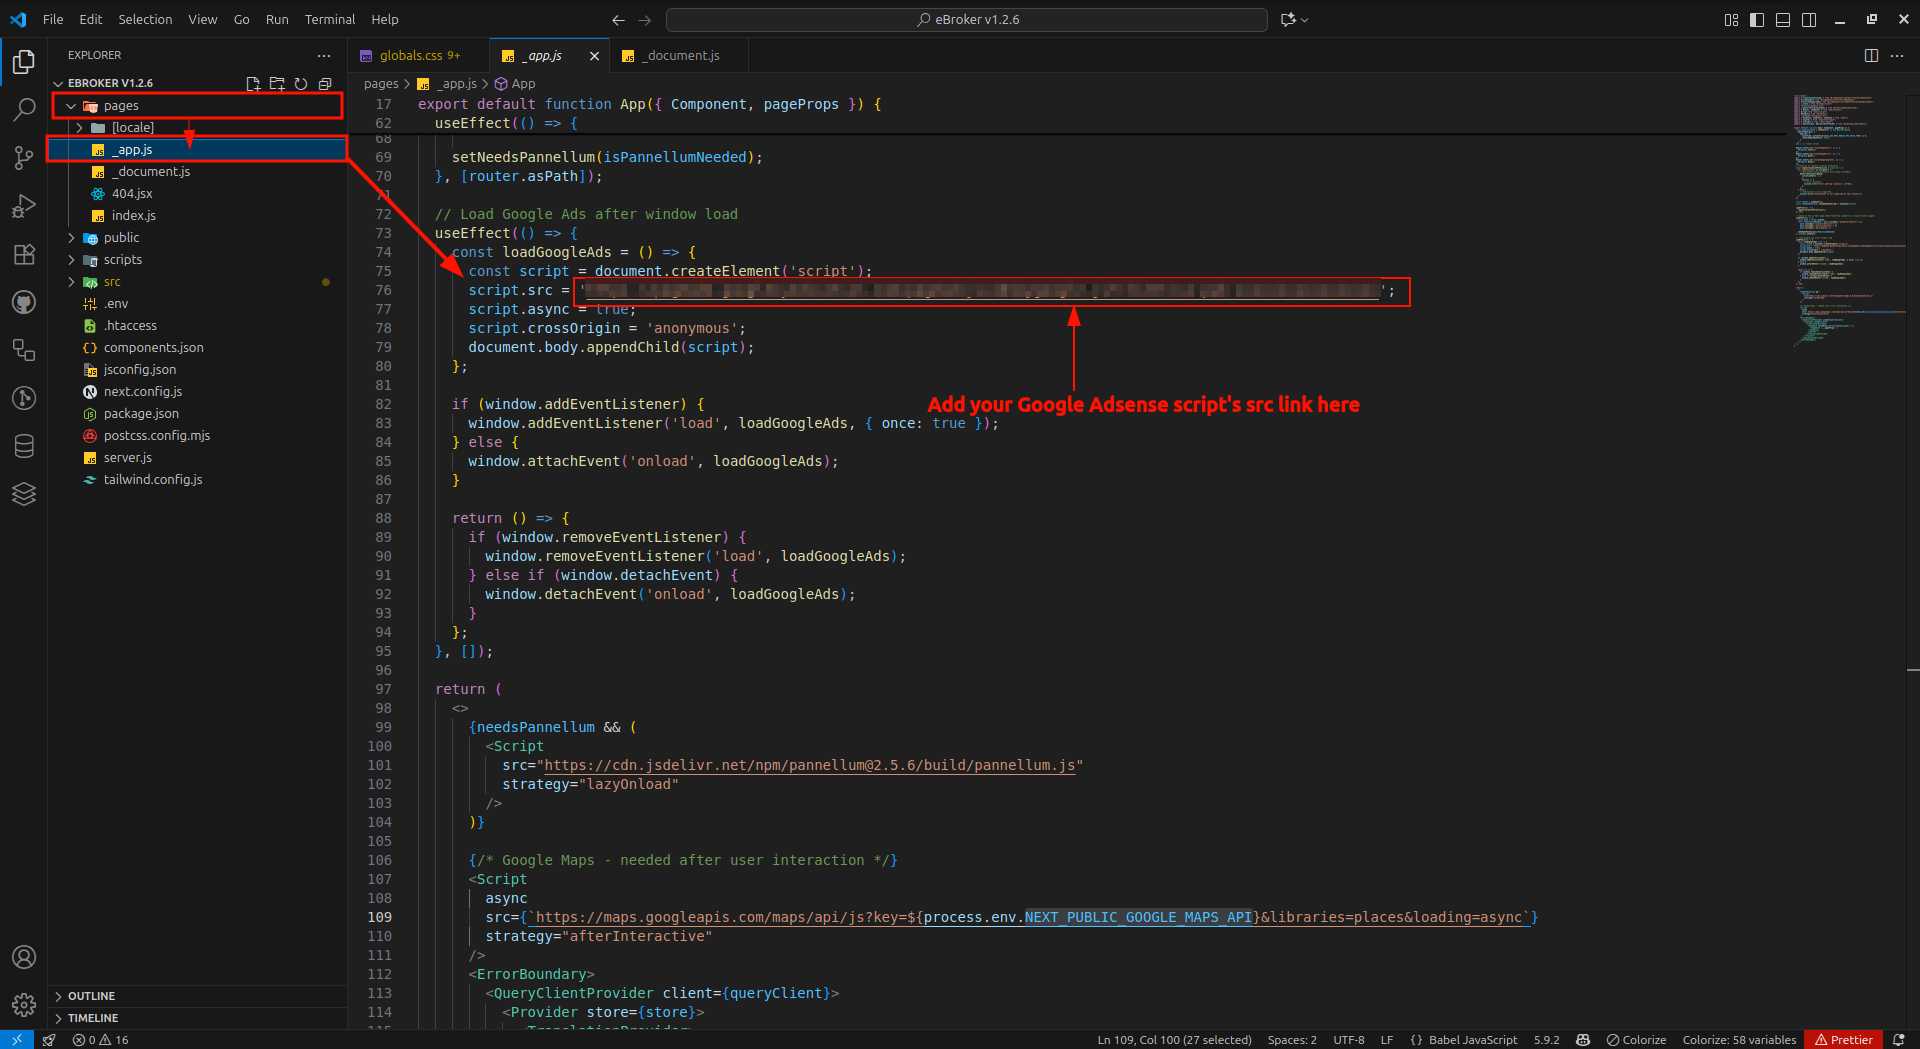Close the _app.js editor tab
Image resolution: width=1920 pixels, height=1049 pixels.
595,56
